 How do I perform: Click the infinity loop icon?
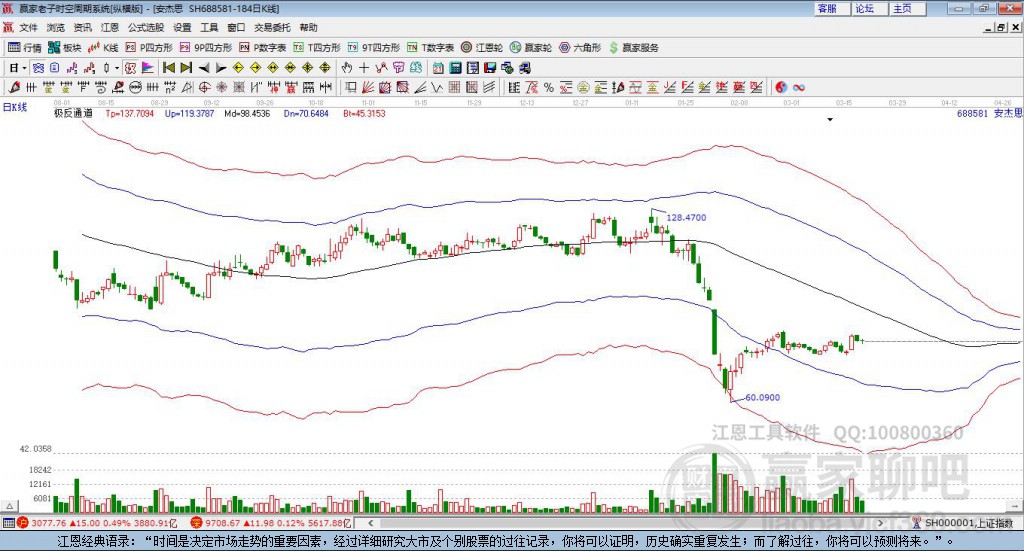(799, 87)
